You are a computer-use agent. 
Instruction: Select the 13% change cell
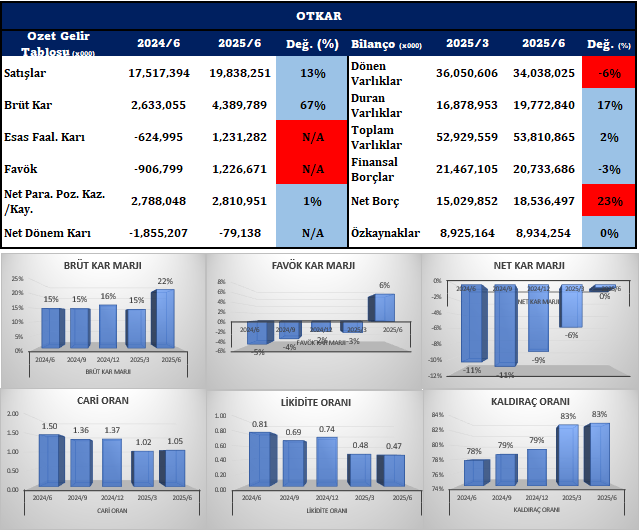(x=312, y=72)
